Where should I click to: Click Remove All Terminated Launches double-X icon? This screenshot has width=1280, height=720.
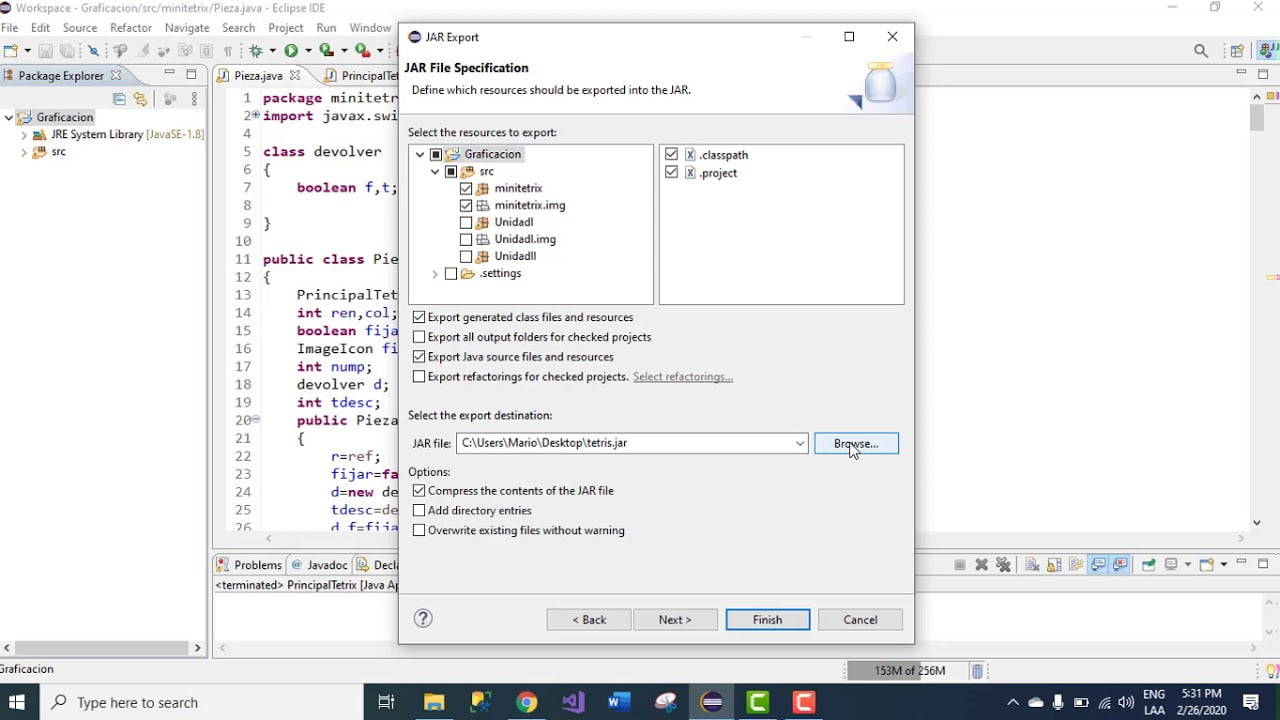[1003, 565]
